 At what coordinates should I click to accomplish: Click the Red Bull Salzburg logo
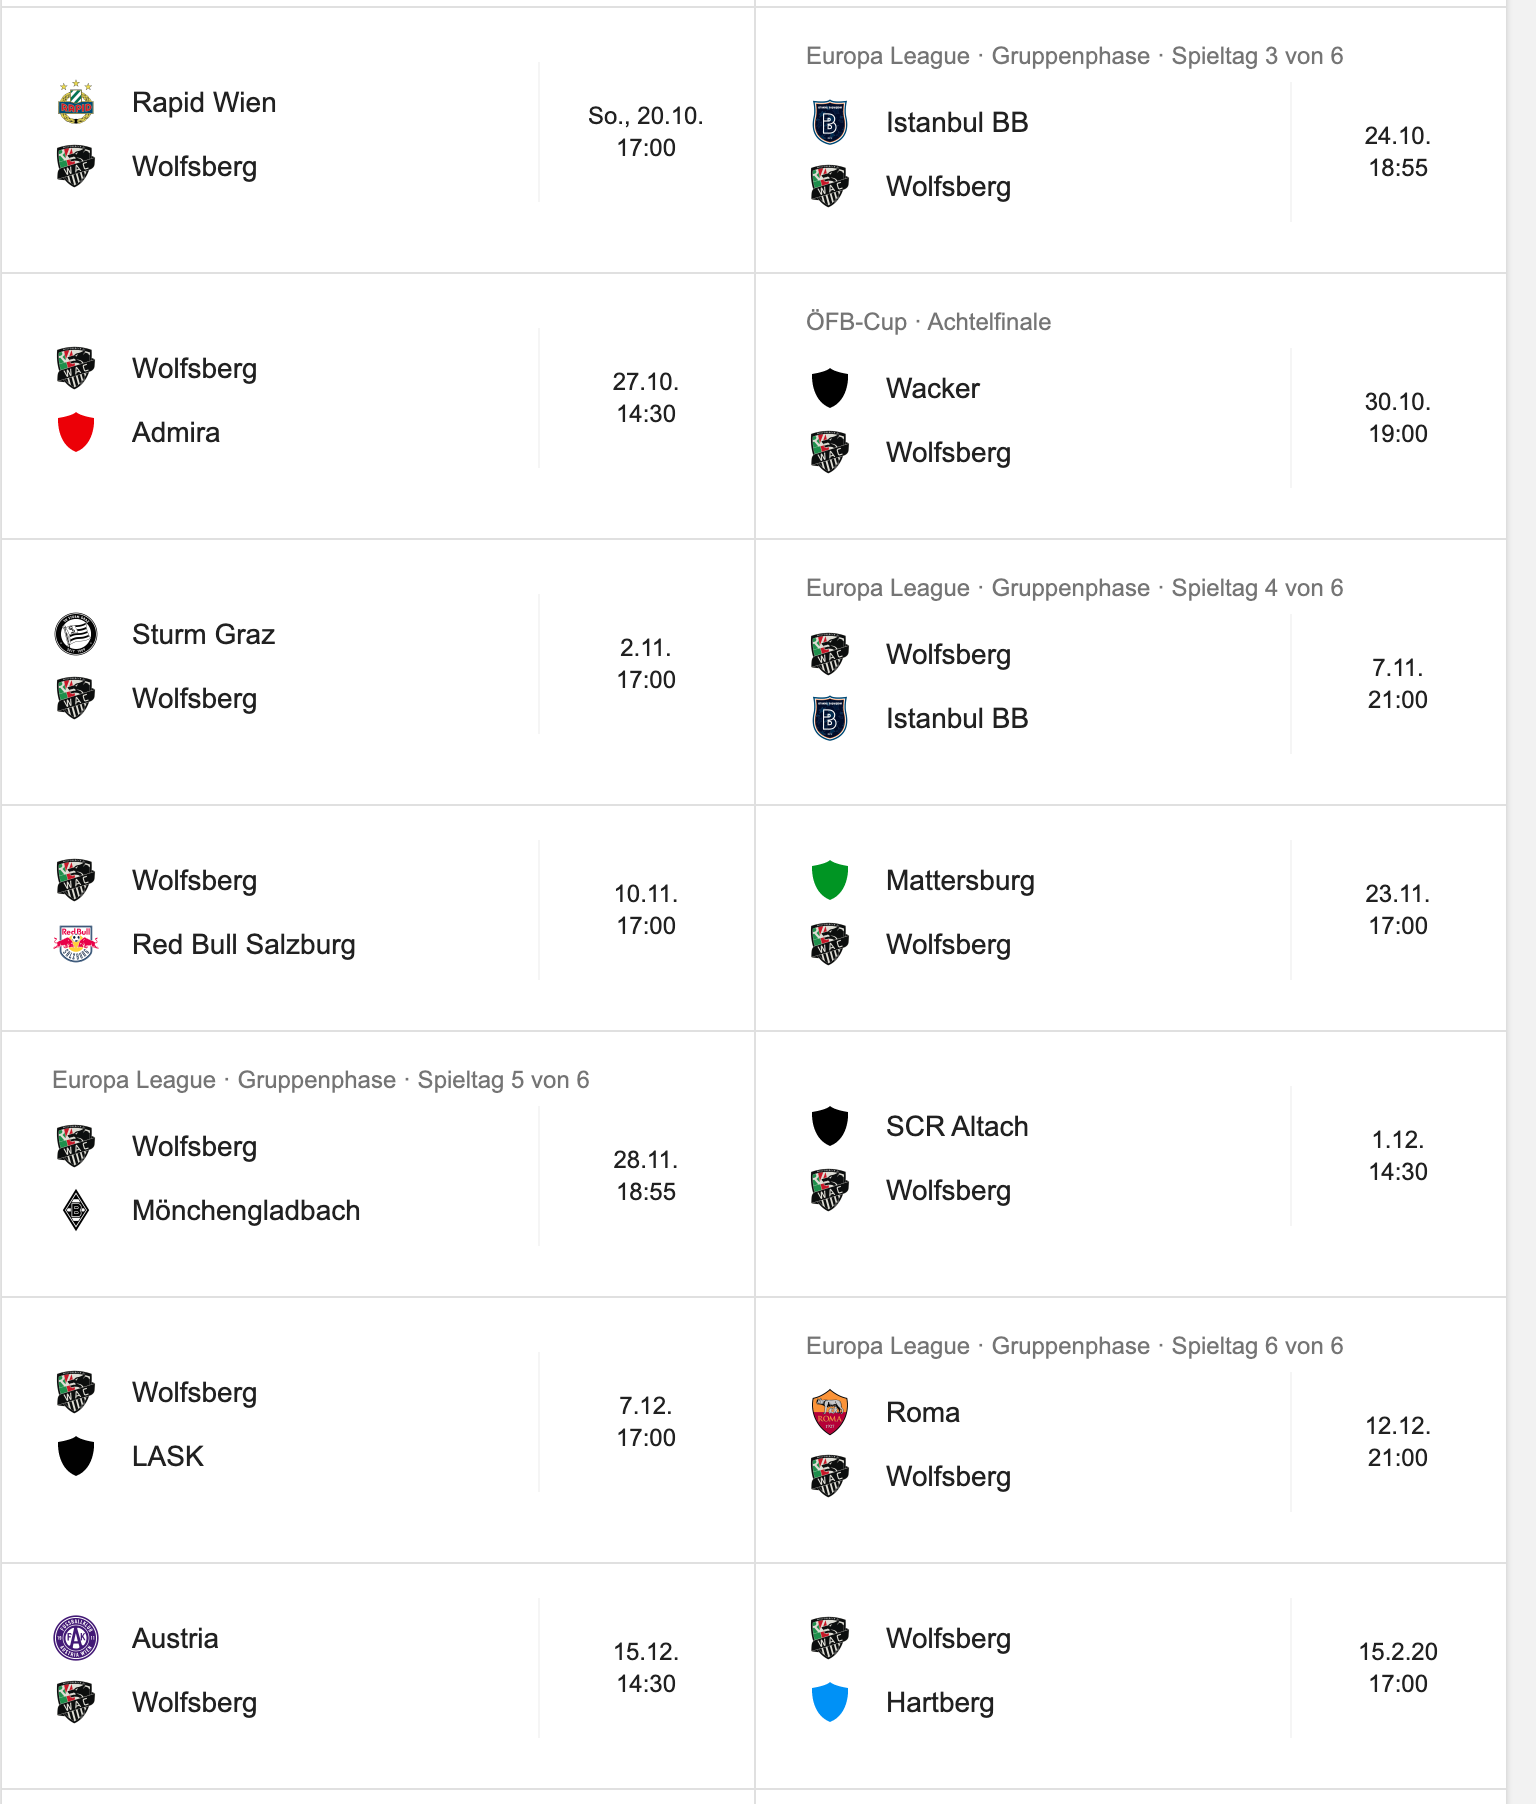[x=76, y=944]
